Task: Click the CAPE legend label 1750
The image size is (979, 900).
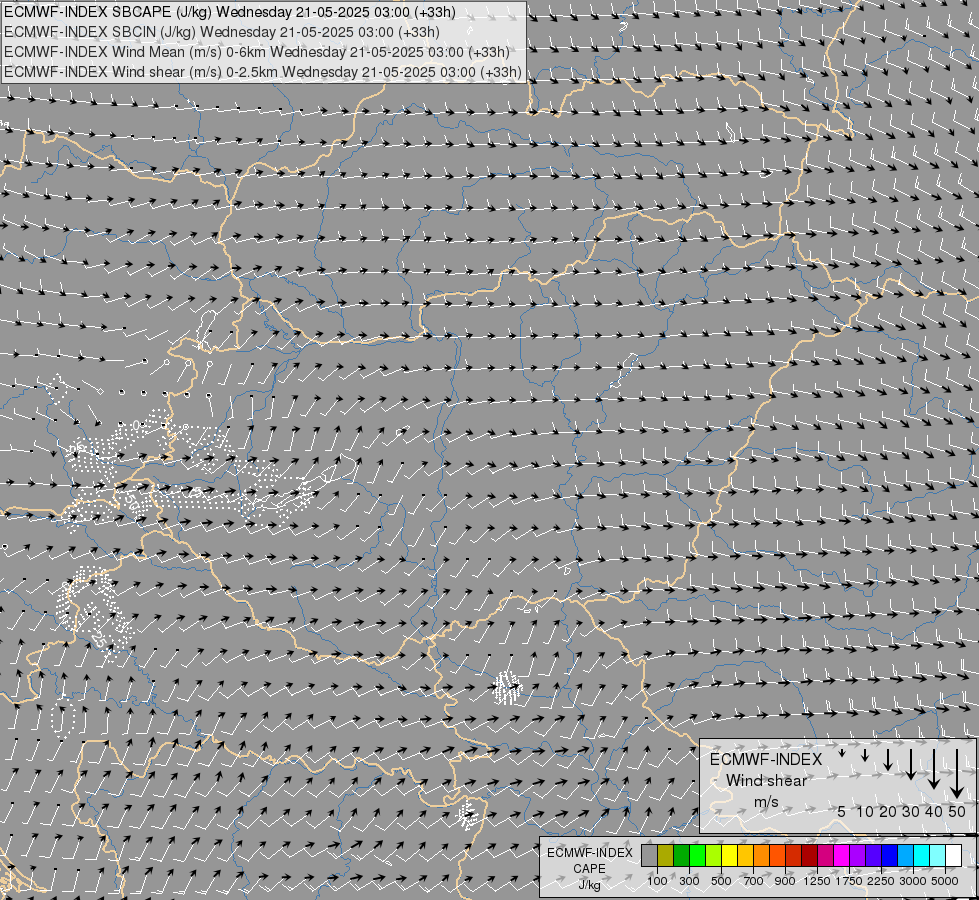Action: (x=849, y=881)
